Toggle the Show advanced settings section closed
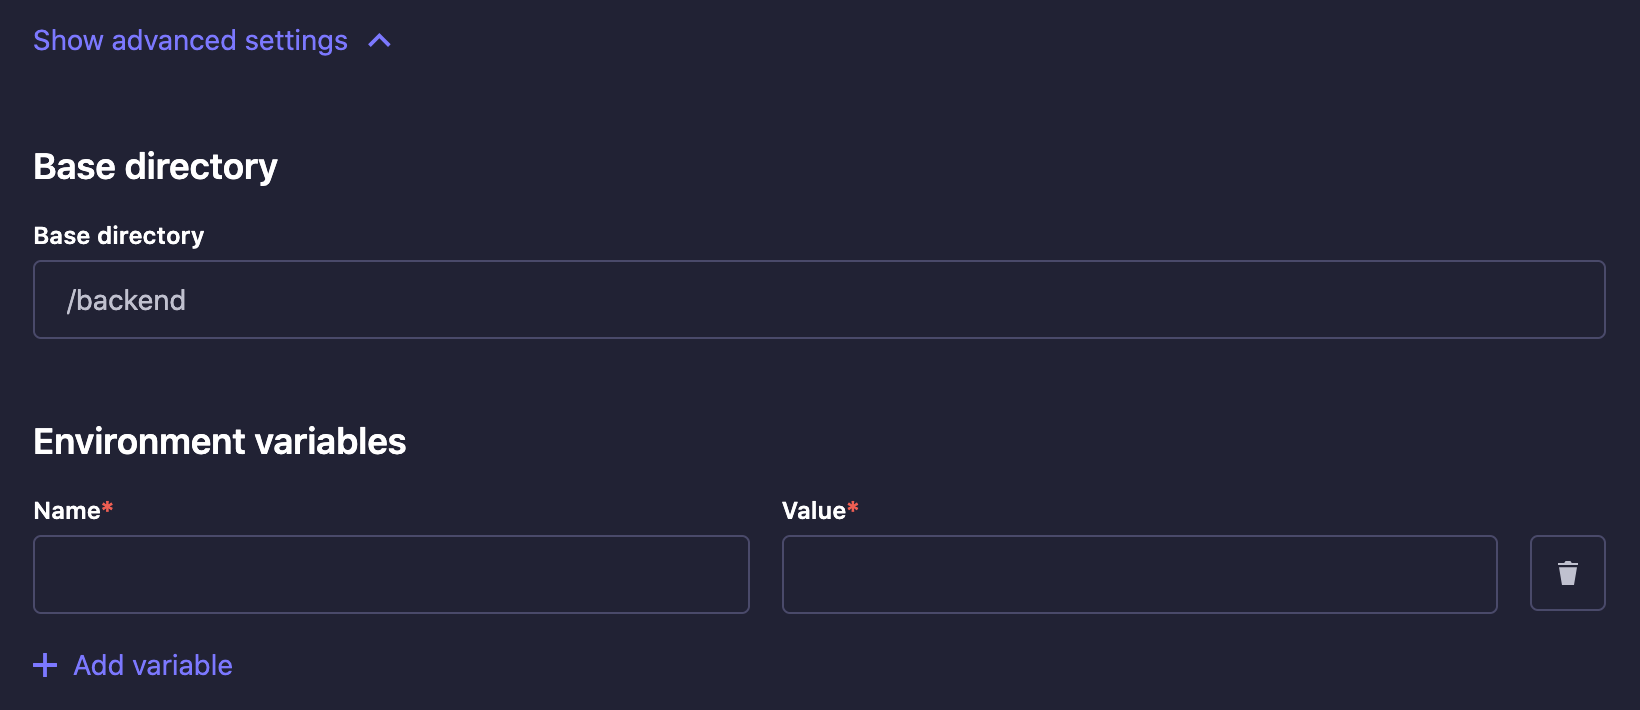1640x710 pixels. click(190, 41)
